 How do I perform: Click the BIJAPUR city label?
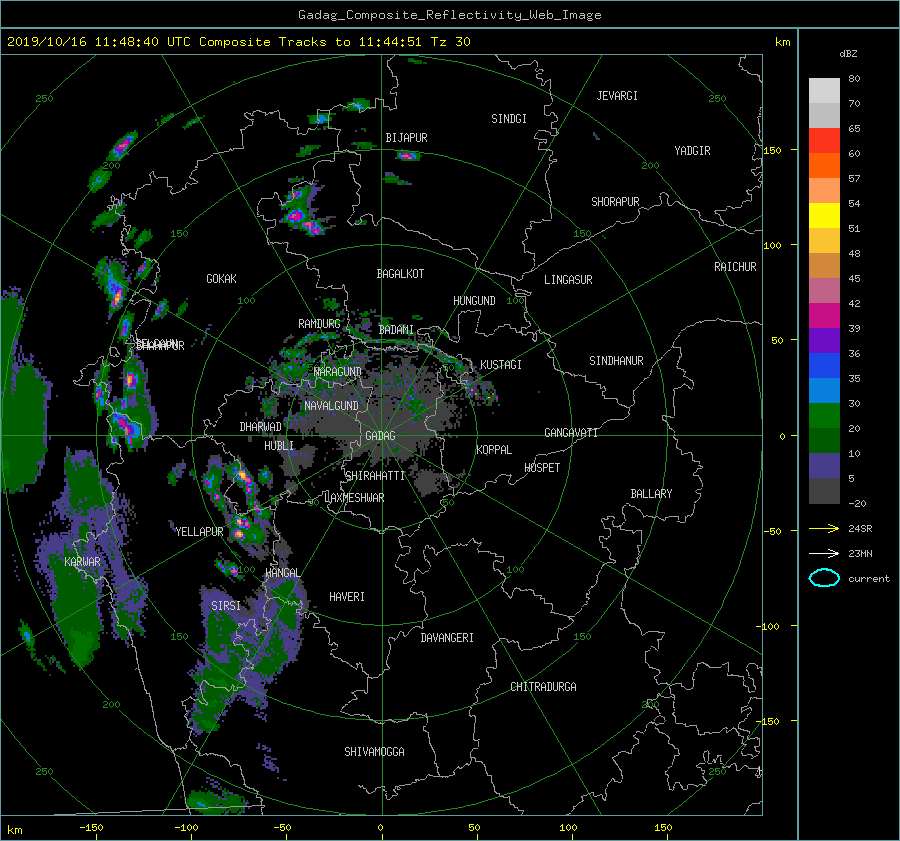[x=406, y=138]
